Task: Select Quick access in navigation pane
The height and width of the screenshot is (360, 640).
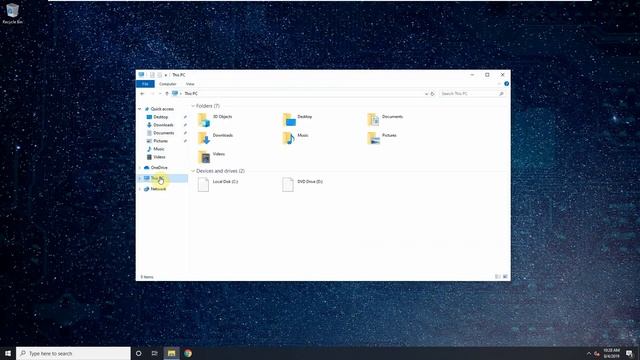Action: 162,109
